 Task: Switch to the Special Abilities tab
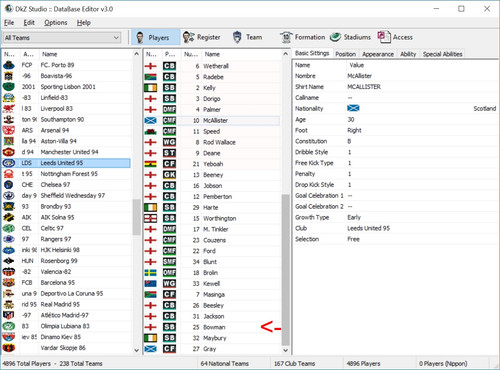tap(443, 54)
